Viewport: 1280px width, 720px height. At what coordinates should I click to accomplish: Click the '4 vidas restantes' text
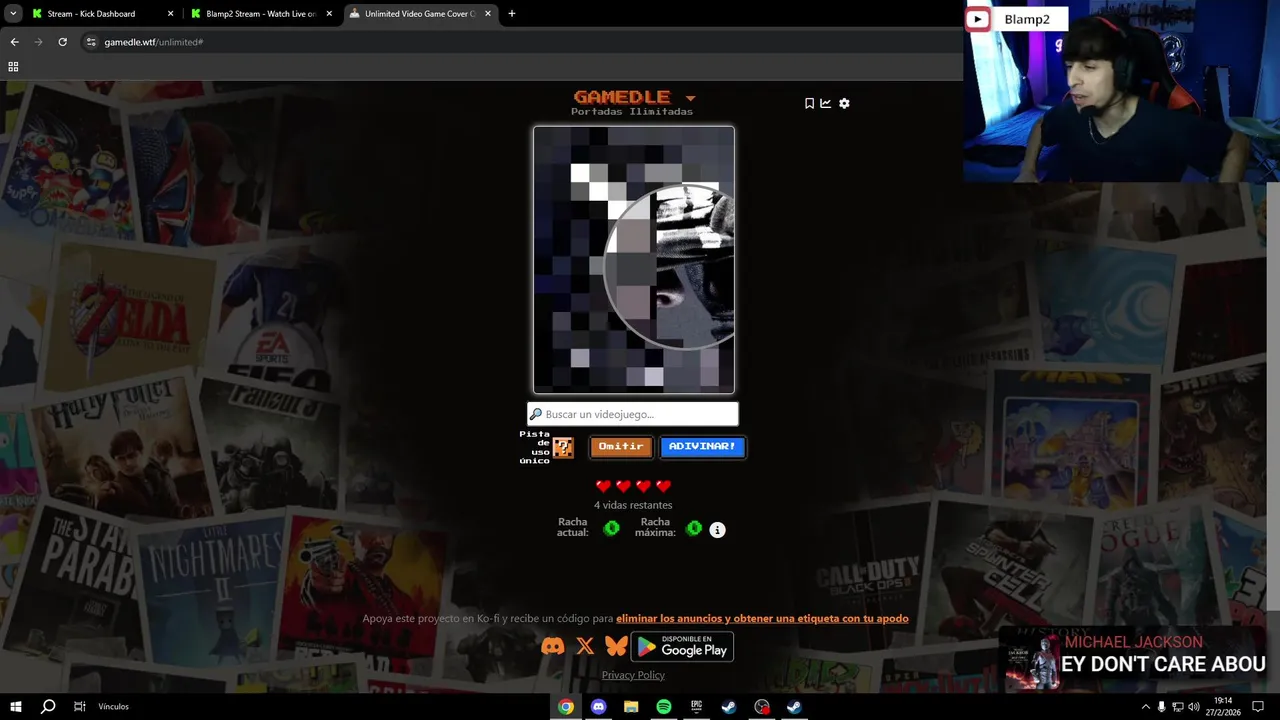[633, 505]
